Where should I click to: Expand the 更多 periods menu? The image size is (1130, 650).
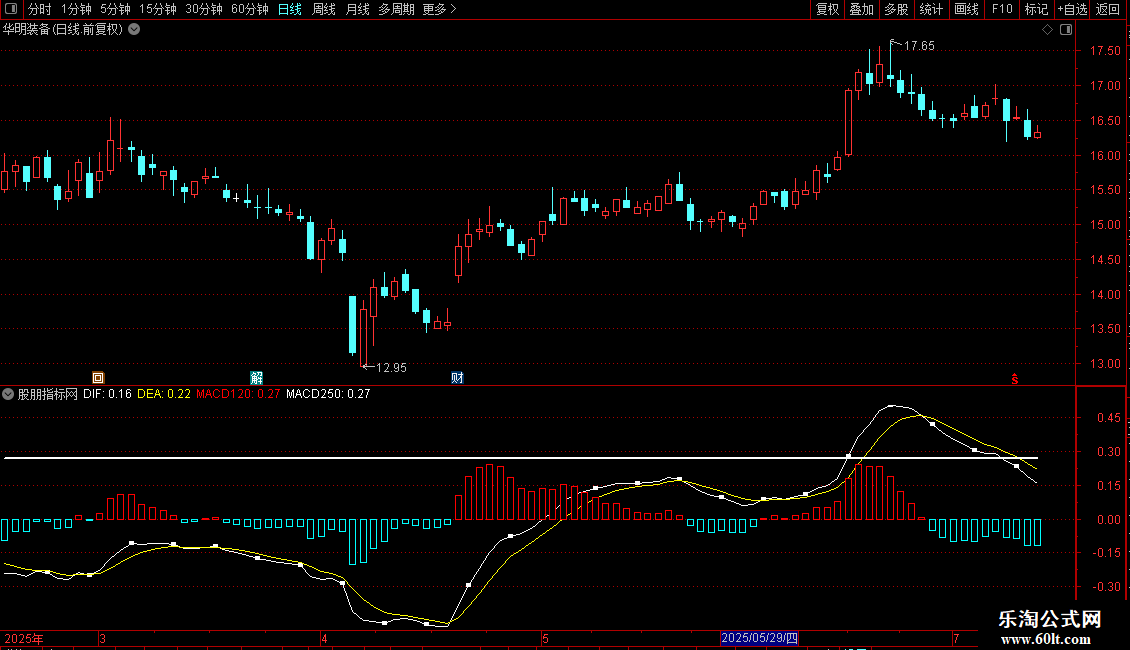[x=439, y=9]
